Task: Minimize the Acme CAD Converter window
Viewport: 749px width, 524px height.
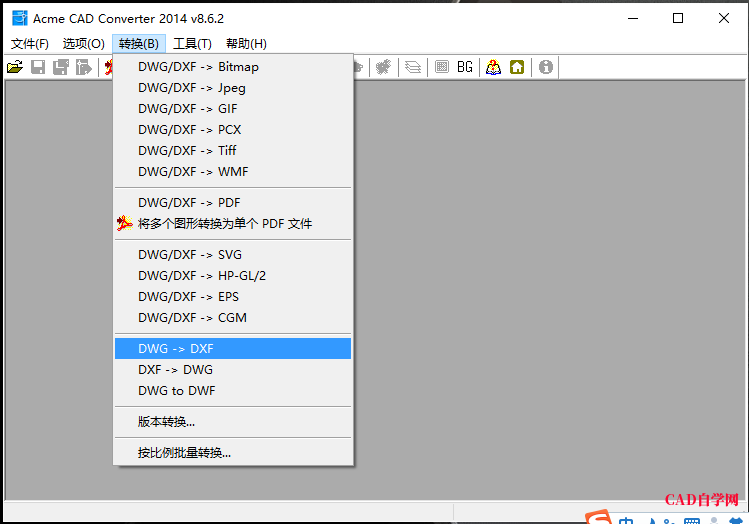Action: [x=633, y=18]
